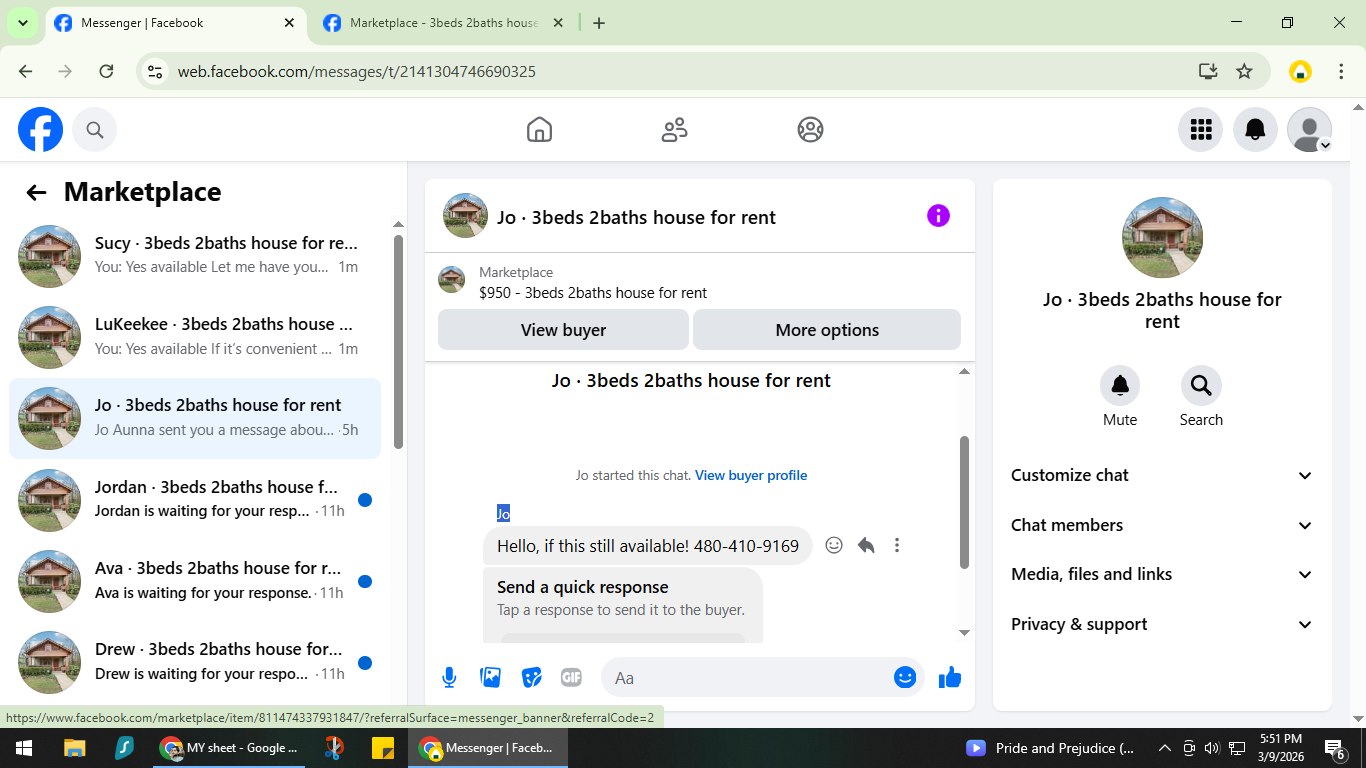Follow the View buyer profile link

[x=751, y=476]
